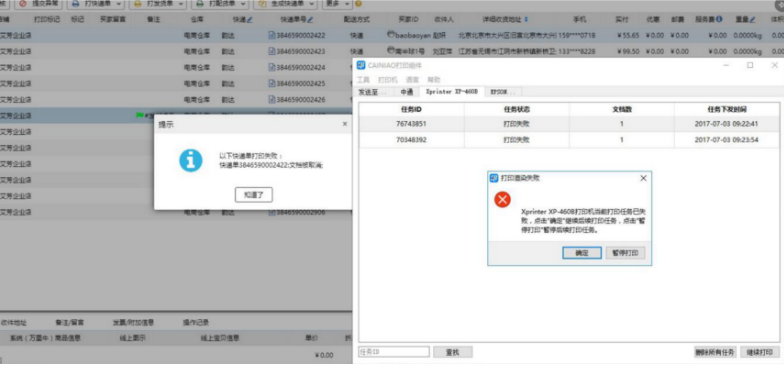Click the ¥55.65 paid amount cell
The height and width of the screenshot is (369, 784).
[628, 36]
